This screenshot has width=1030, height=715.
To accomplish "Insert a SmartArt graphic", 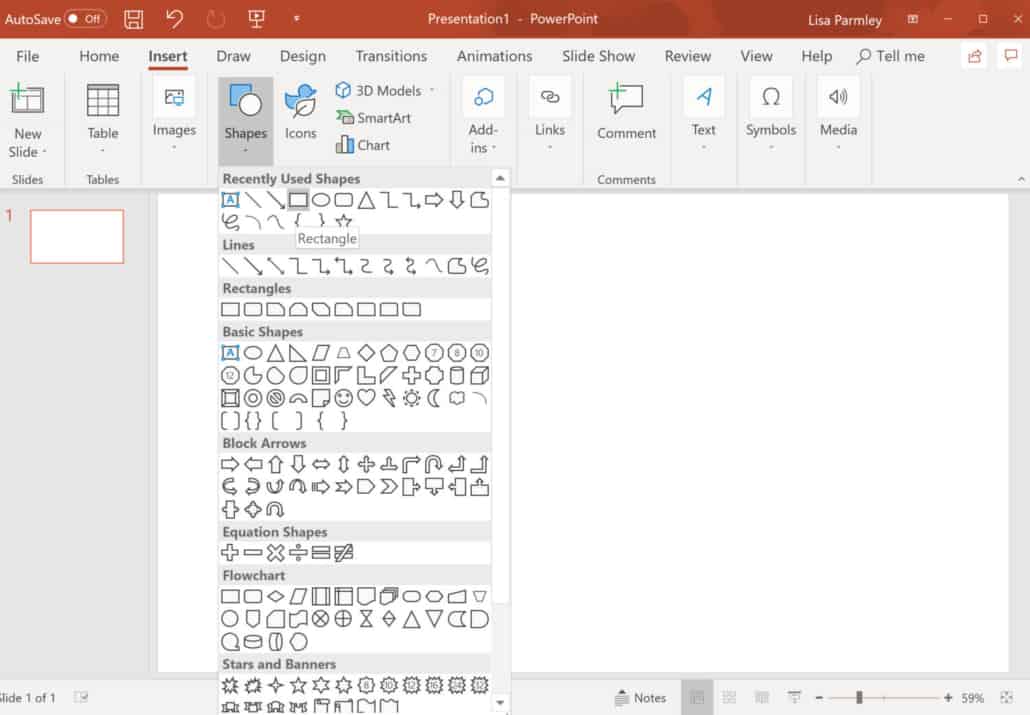I will point(377,118).
